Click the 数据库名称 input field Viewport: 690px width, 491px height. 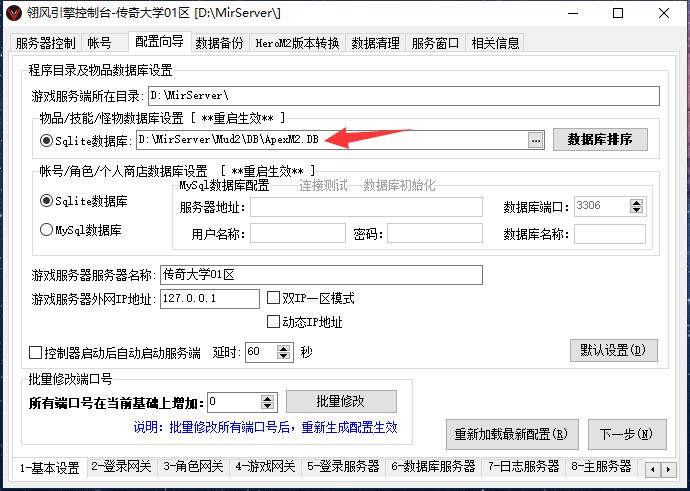(610, 234)
